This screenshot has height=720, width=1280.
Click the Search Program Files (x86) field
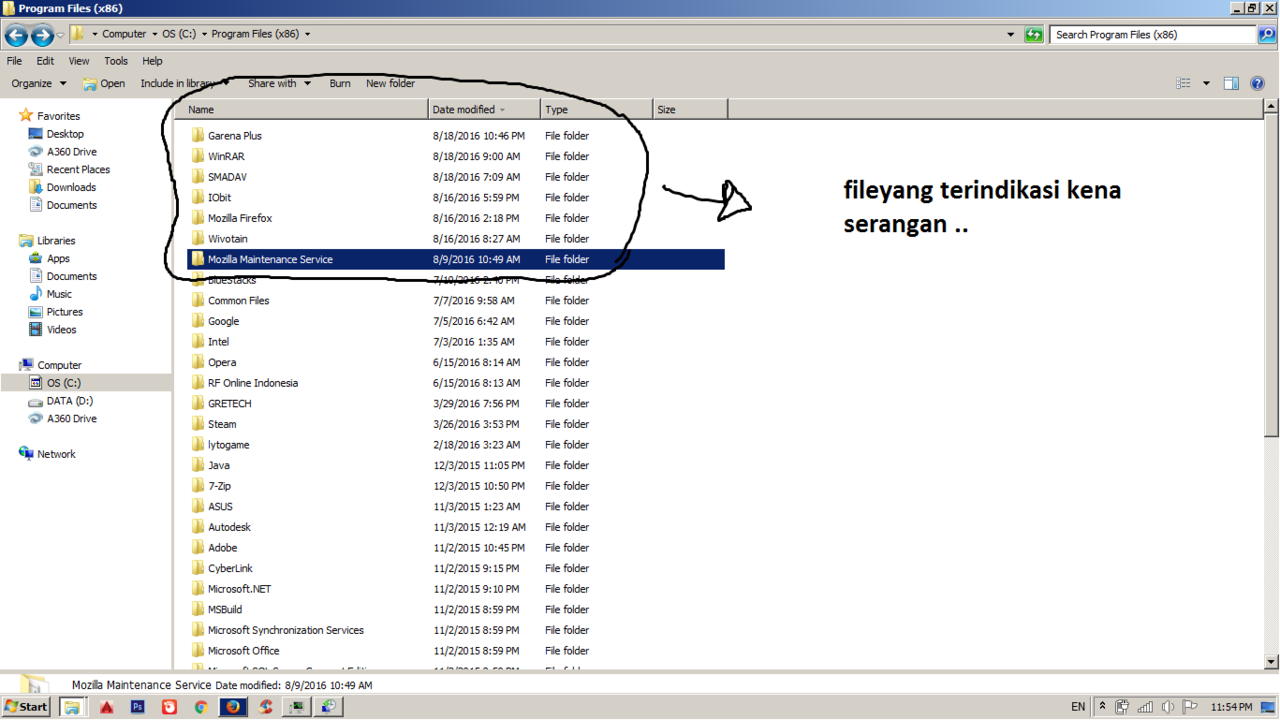1154,34
